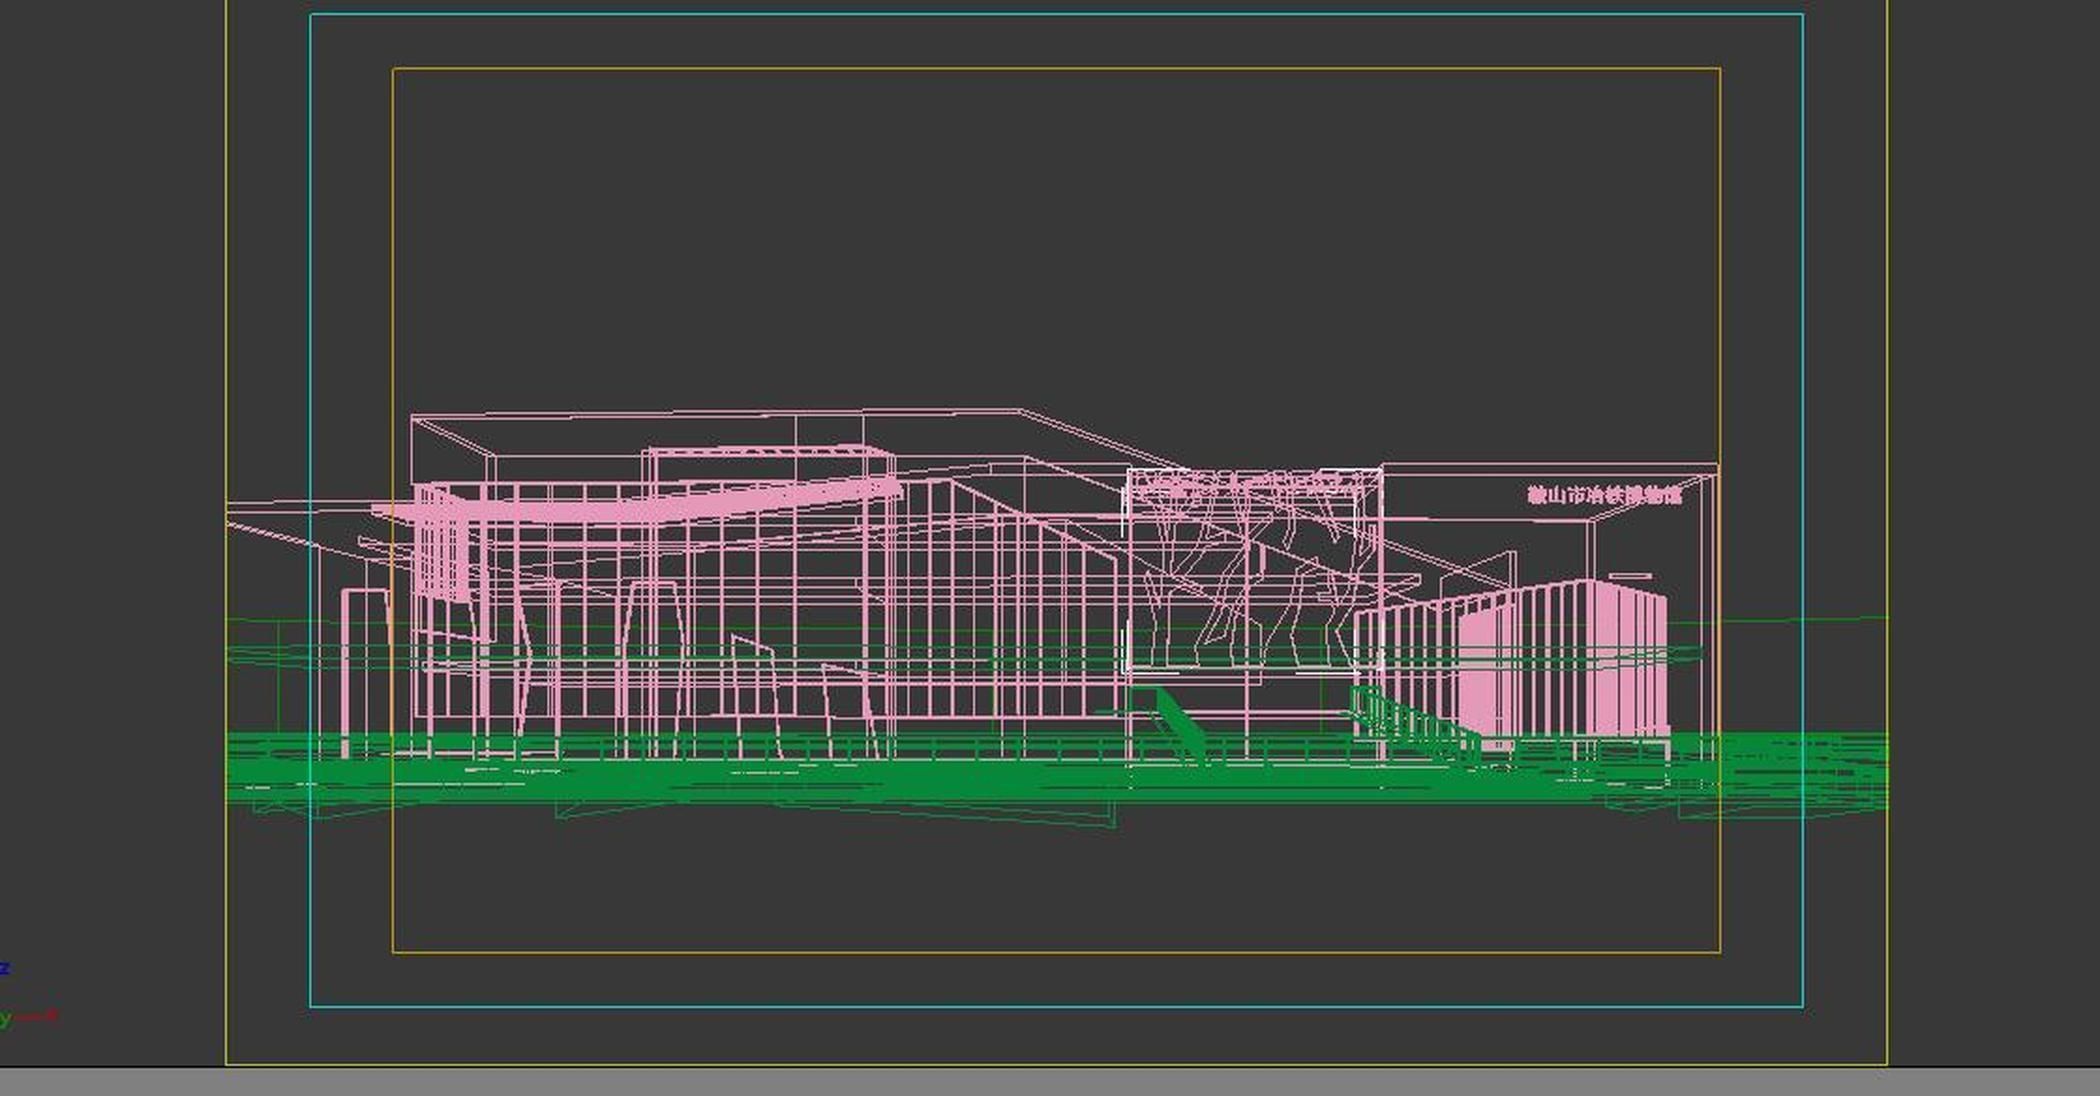Click the blue Z axis label
Image resolution: width=2100 pixels, height=1096 pixels.
(x=5, y=968)
